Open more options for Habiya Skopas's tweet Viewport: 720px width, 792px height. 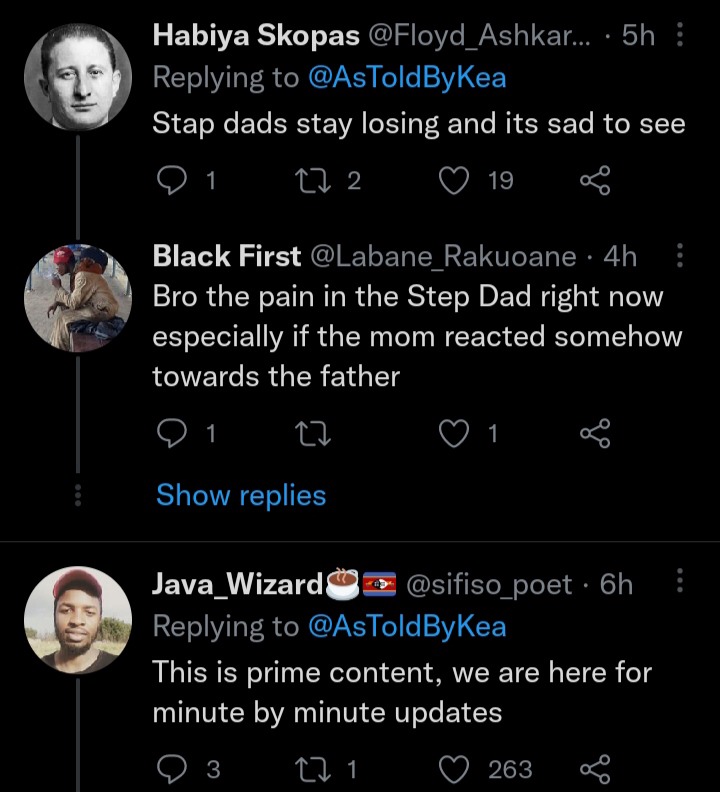click(680, 35)
